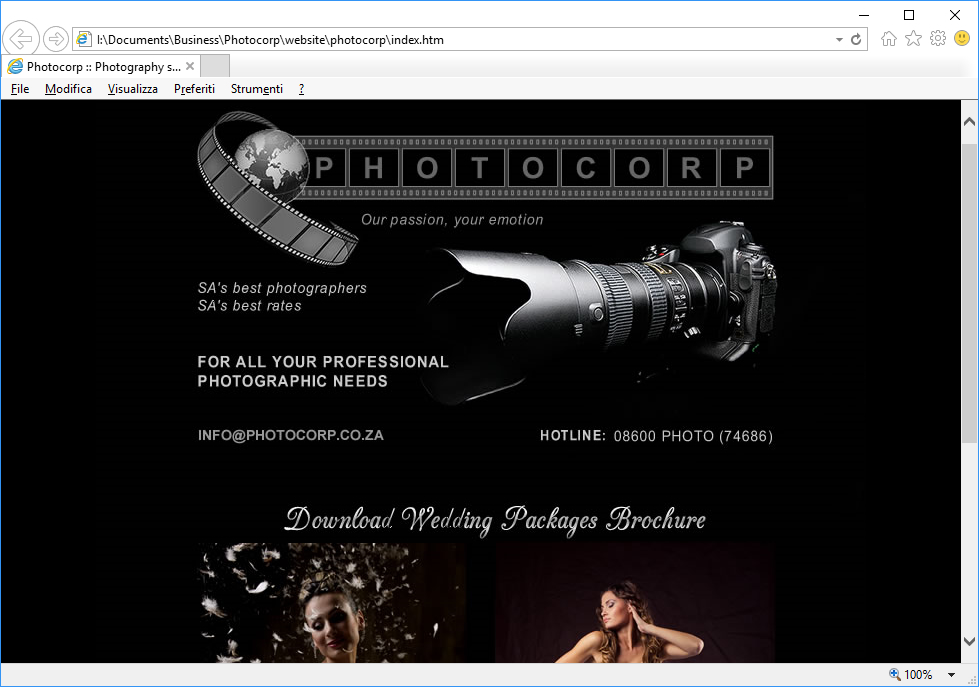The image size is (979, 687).
Task: Open the Strumenti menu
Action: [x=257, y=89]
